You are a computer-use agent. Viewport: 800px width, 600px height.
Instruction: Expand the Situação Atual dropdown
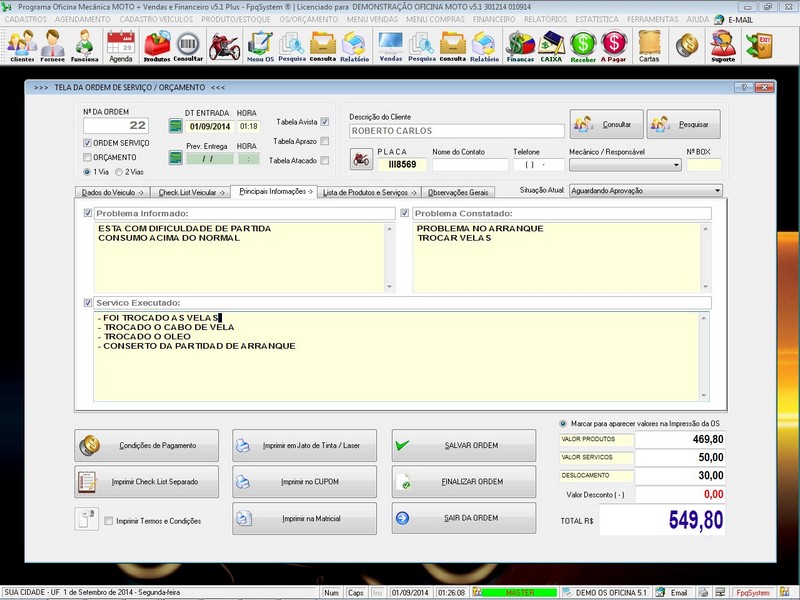click(x=717, y=191)
